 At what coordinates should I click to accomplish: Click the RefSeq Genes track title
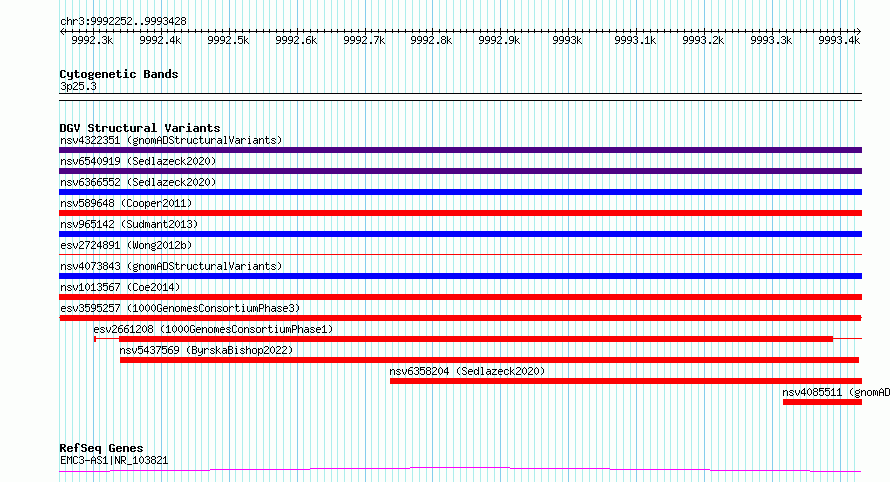101,448
